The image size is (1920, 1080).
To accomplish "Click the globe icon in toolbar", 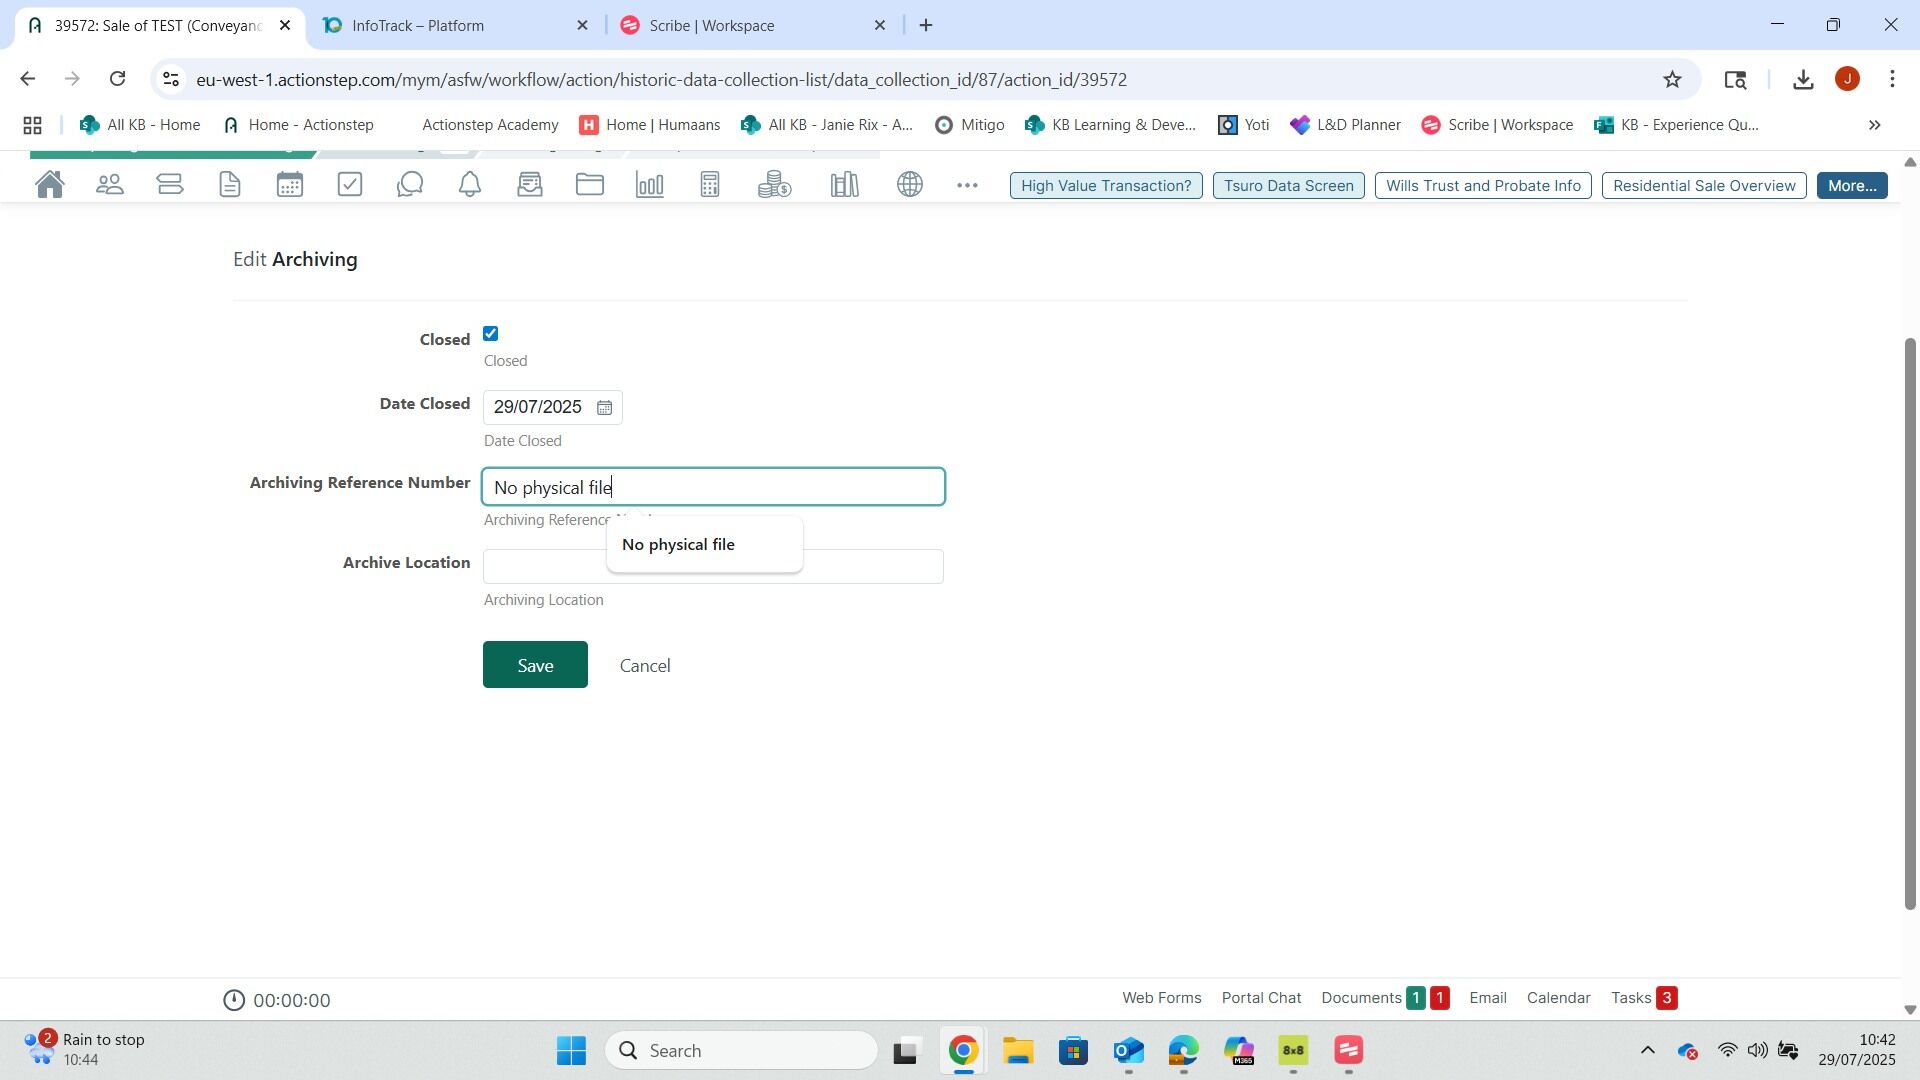I will (x=909, y=185).
